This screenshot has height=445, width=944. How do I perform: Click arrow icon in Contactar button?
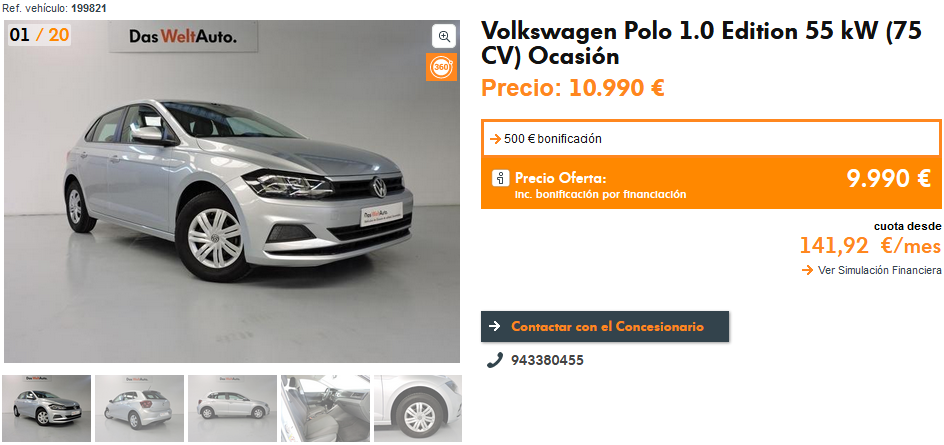[495, 326]
